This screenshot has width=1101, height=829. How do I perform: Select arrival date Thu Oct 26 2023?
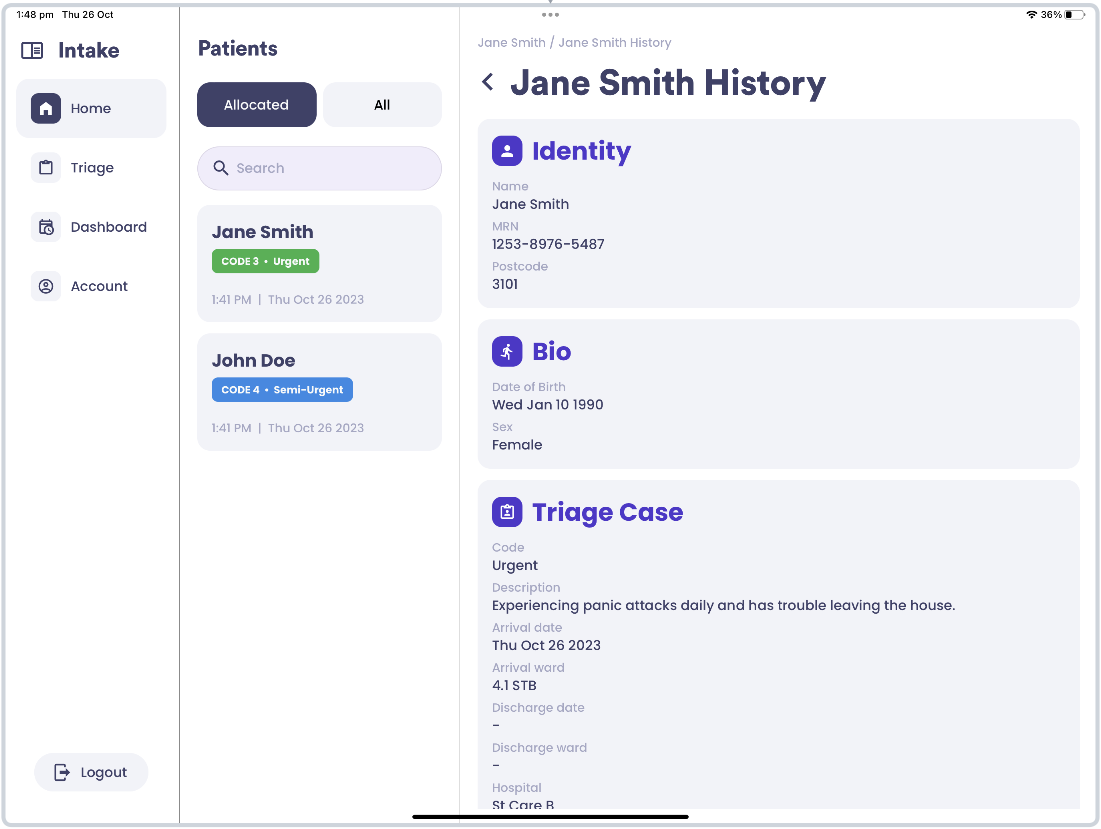[546, 645]
